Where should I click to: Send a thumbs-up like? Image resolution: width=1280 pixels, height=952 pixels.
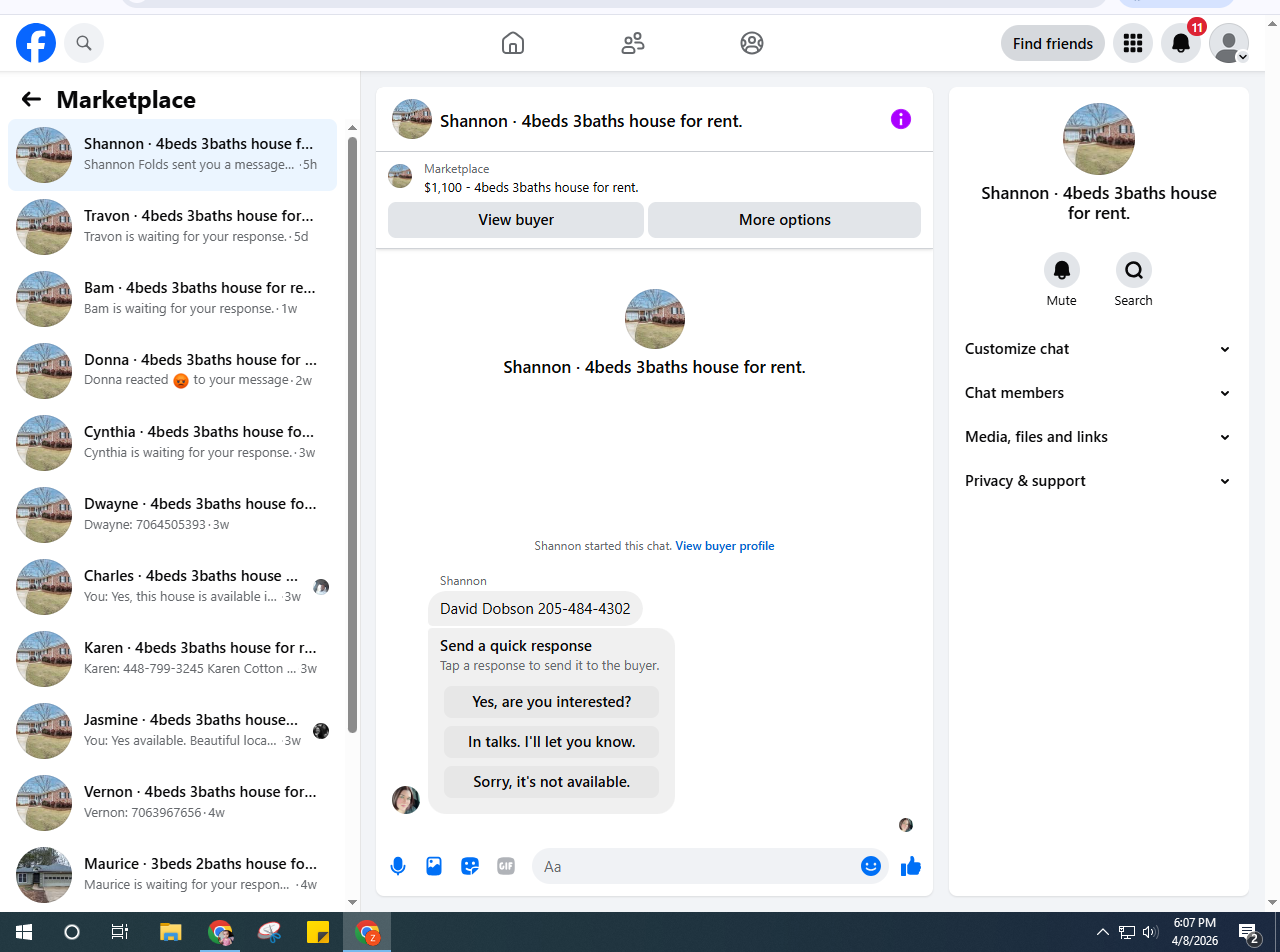[910, 866]
